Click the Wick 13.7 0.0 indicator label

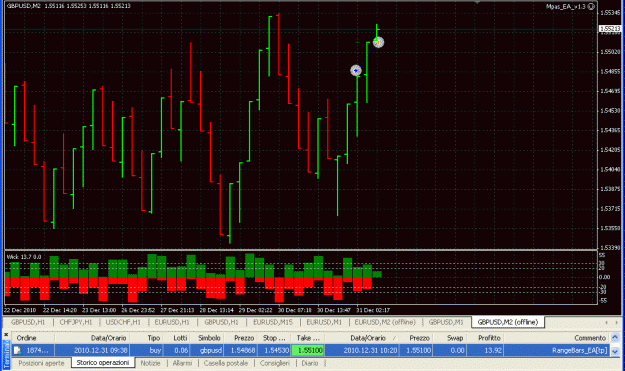(24, 257)
